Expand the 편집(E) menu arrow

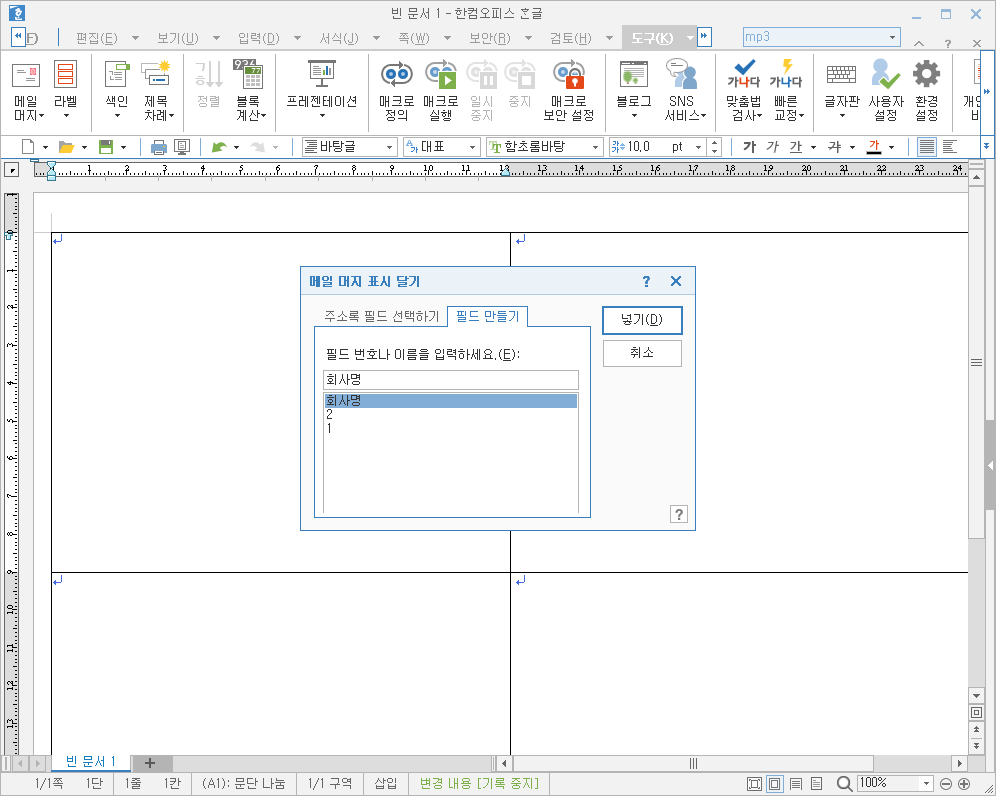click(x=135, y=39)
